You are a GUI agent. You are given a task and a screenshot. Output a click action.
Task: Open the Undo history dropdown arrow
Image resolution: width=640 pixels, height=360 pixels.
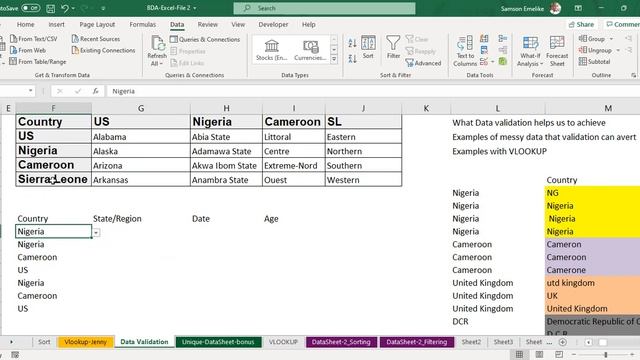[x=73, y=8]
